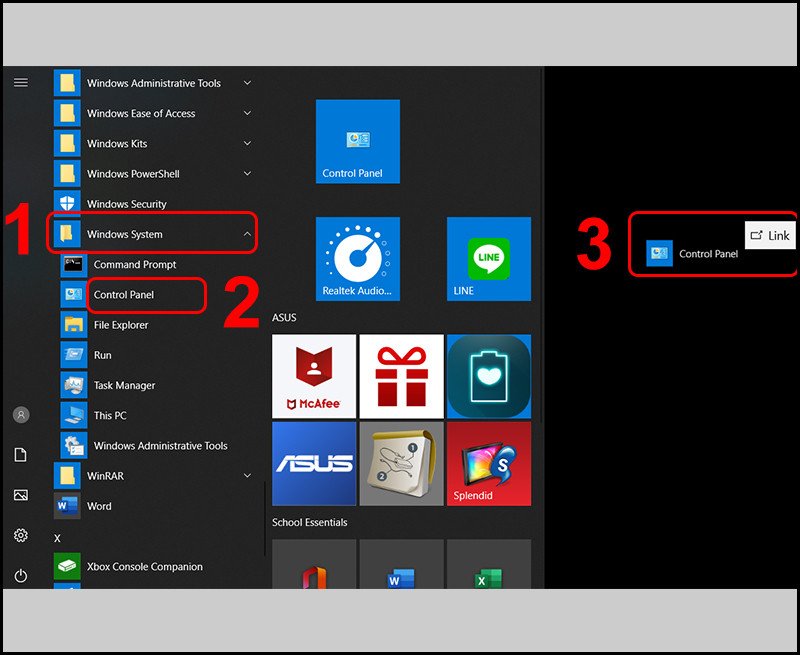The width and height of the screenshot is (800, 655).
Task: Open the Realtek Audio Console tile
Action: tap(357, 259)
